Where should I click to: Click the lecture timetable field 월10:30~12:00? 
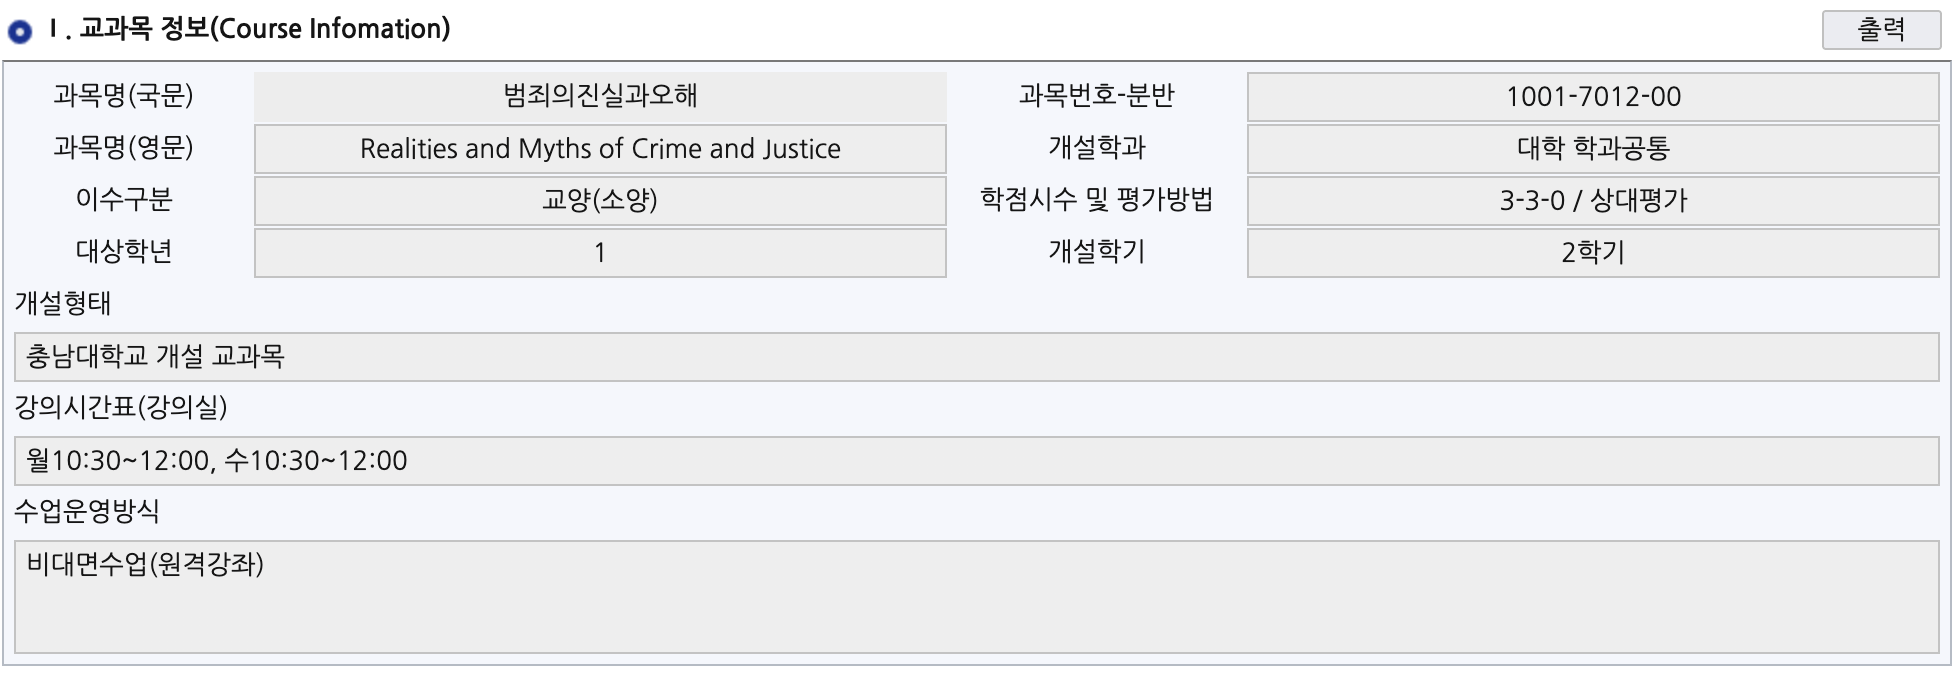pyautogui.click(x=976, y=461)
